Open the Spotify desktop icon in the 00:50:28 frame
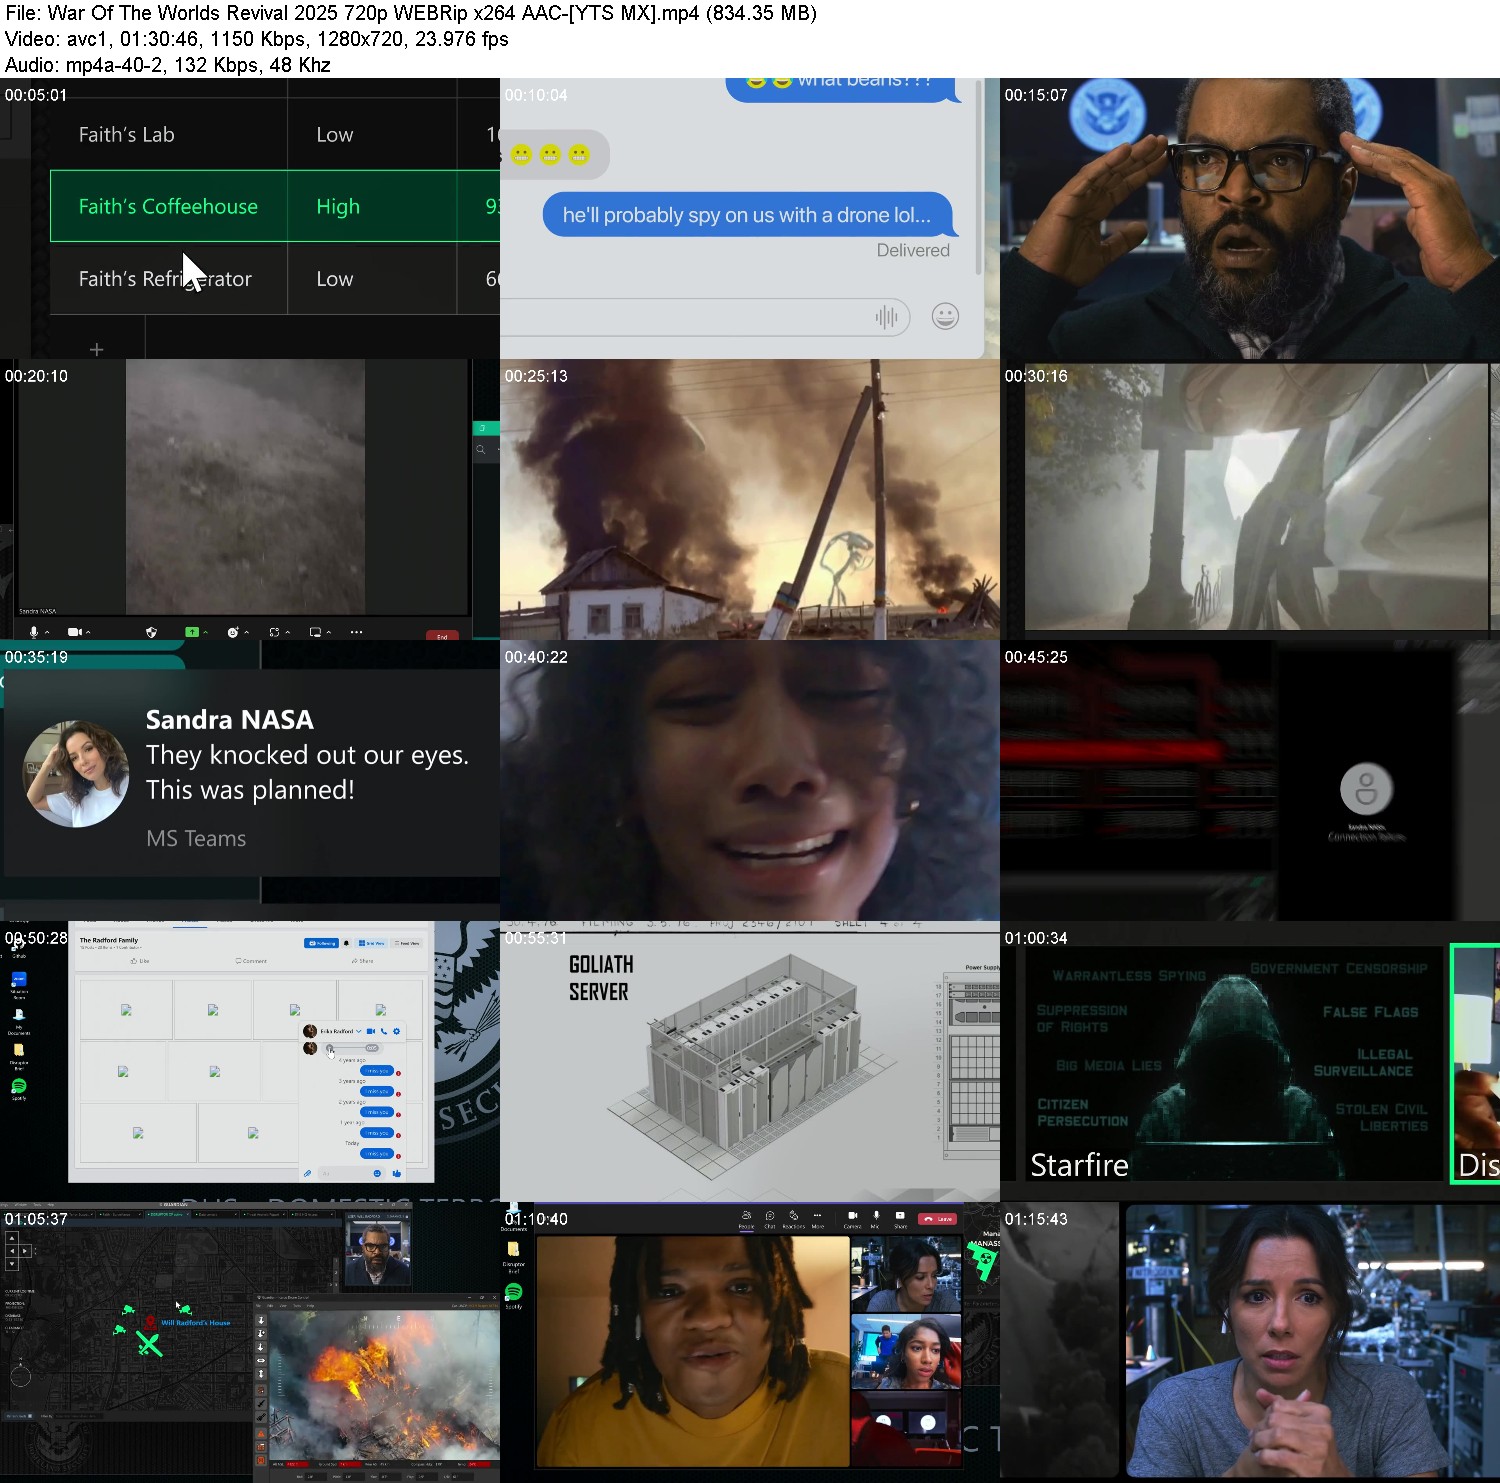This screenshot has width=1500, height=1483. 19,1088
